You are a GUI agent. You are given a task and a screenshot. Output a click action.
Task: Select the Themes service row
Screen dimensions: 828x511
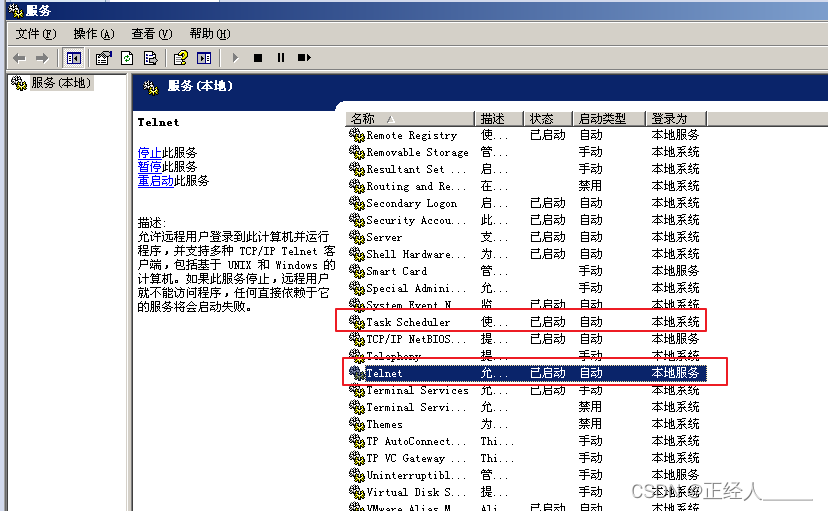[x=526, y=424]
